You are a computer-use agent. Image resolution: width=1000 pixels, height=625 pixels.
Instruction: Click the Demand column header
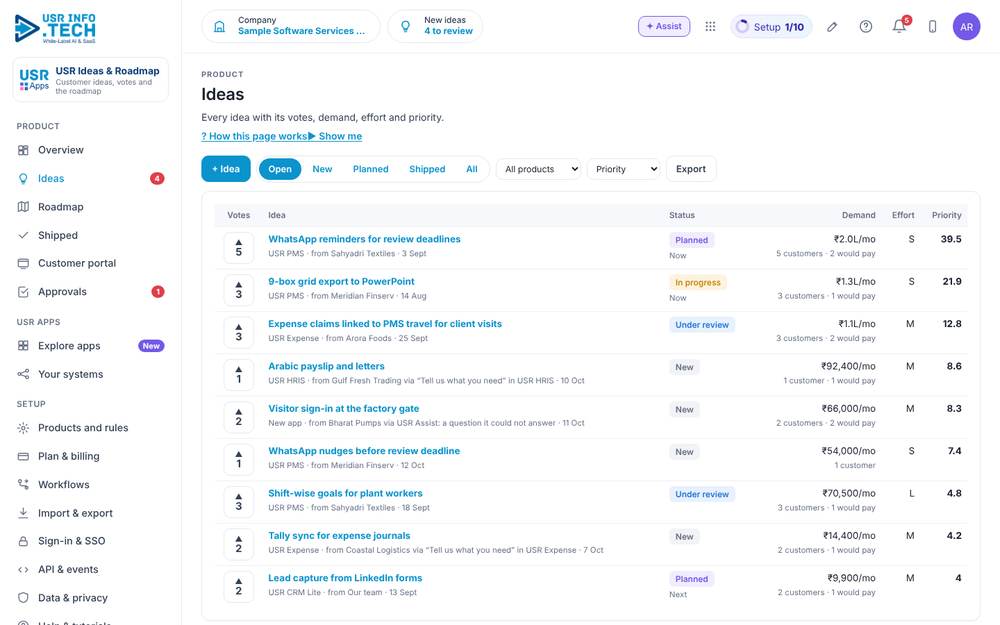(x=858, y=215)
